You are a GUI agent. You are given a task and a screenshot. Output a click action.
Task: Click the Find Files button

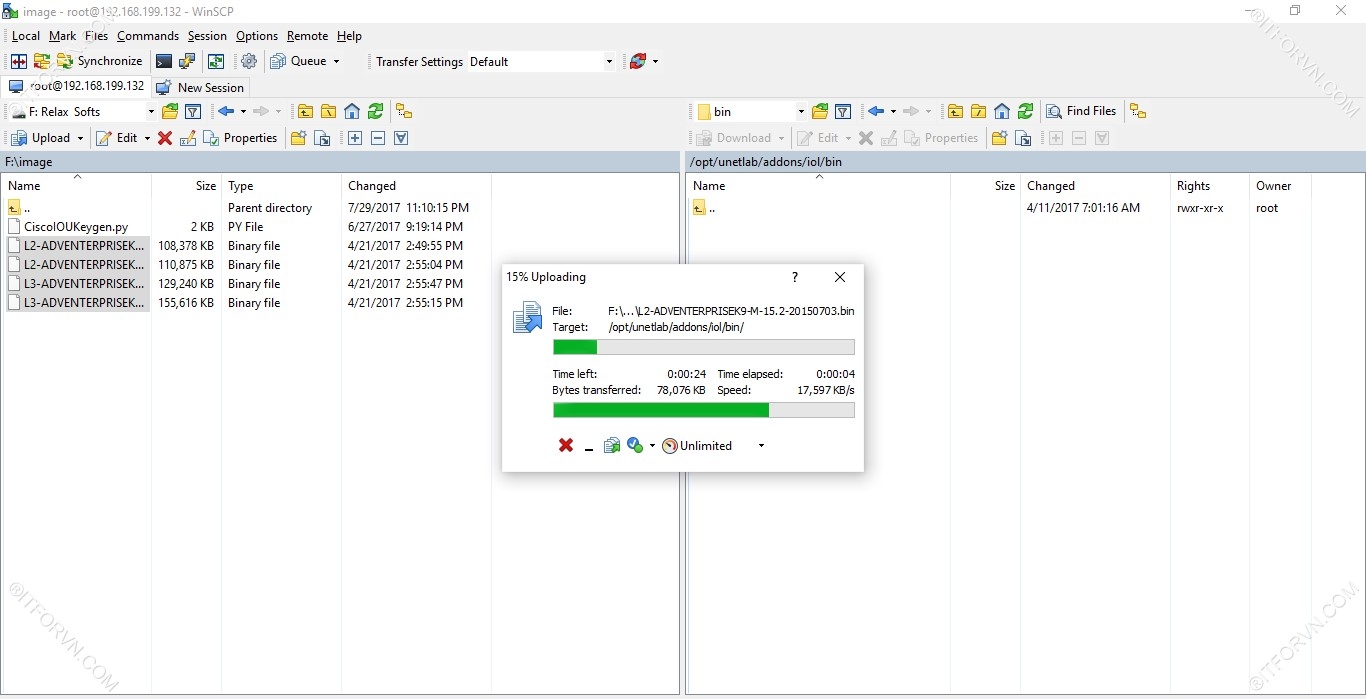pyautogui.click(x=1081, y=112)
